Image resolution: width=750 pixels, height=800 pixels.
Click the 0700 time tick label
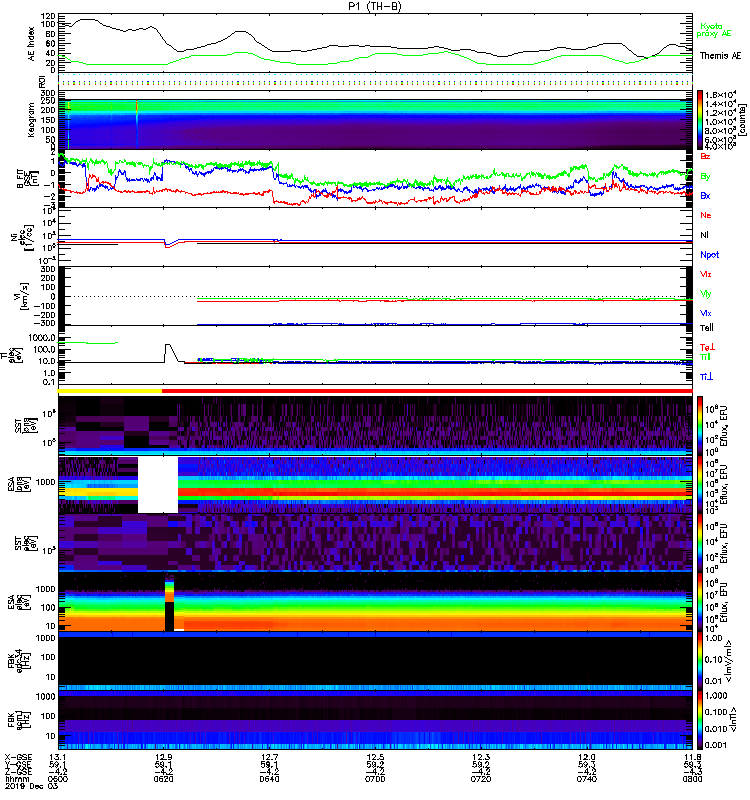[375, 779]
